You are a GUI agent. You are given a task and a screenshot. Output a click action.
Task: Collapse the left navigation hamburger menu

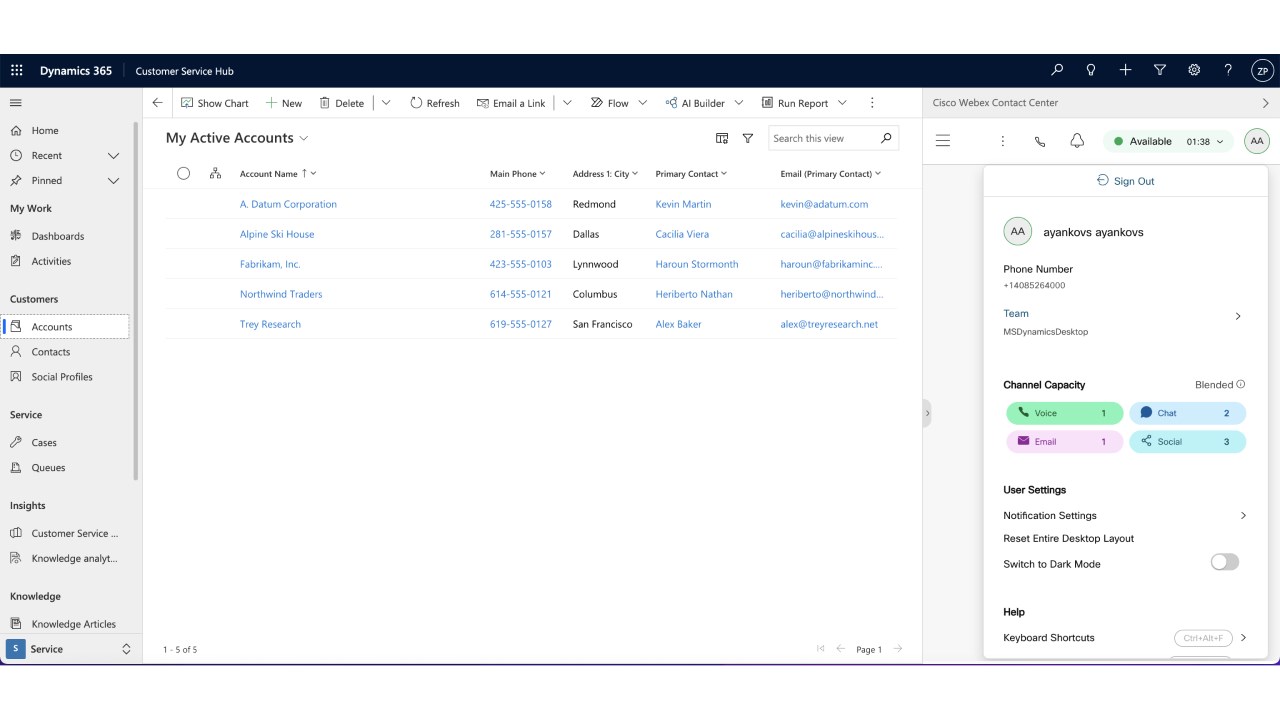pos(16,103)
